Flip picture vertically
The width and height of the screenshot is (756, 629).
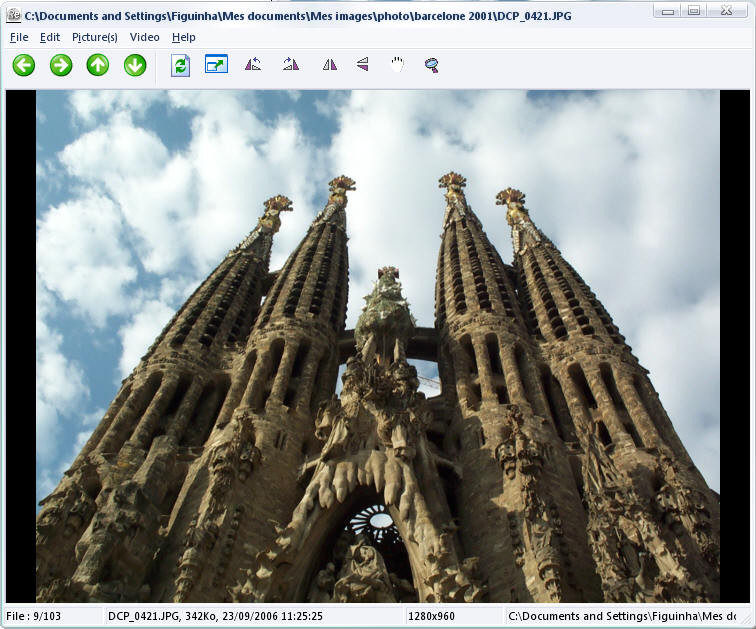click(363, 64)
